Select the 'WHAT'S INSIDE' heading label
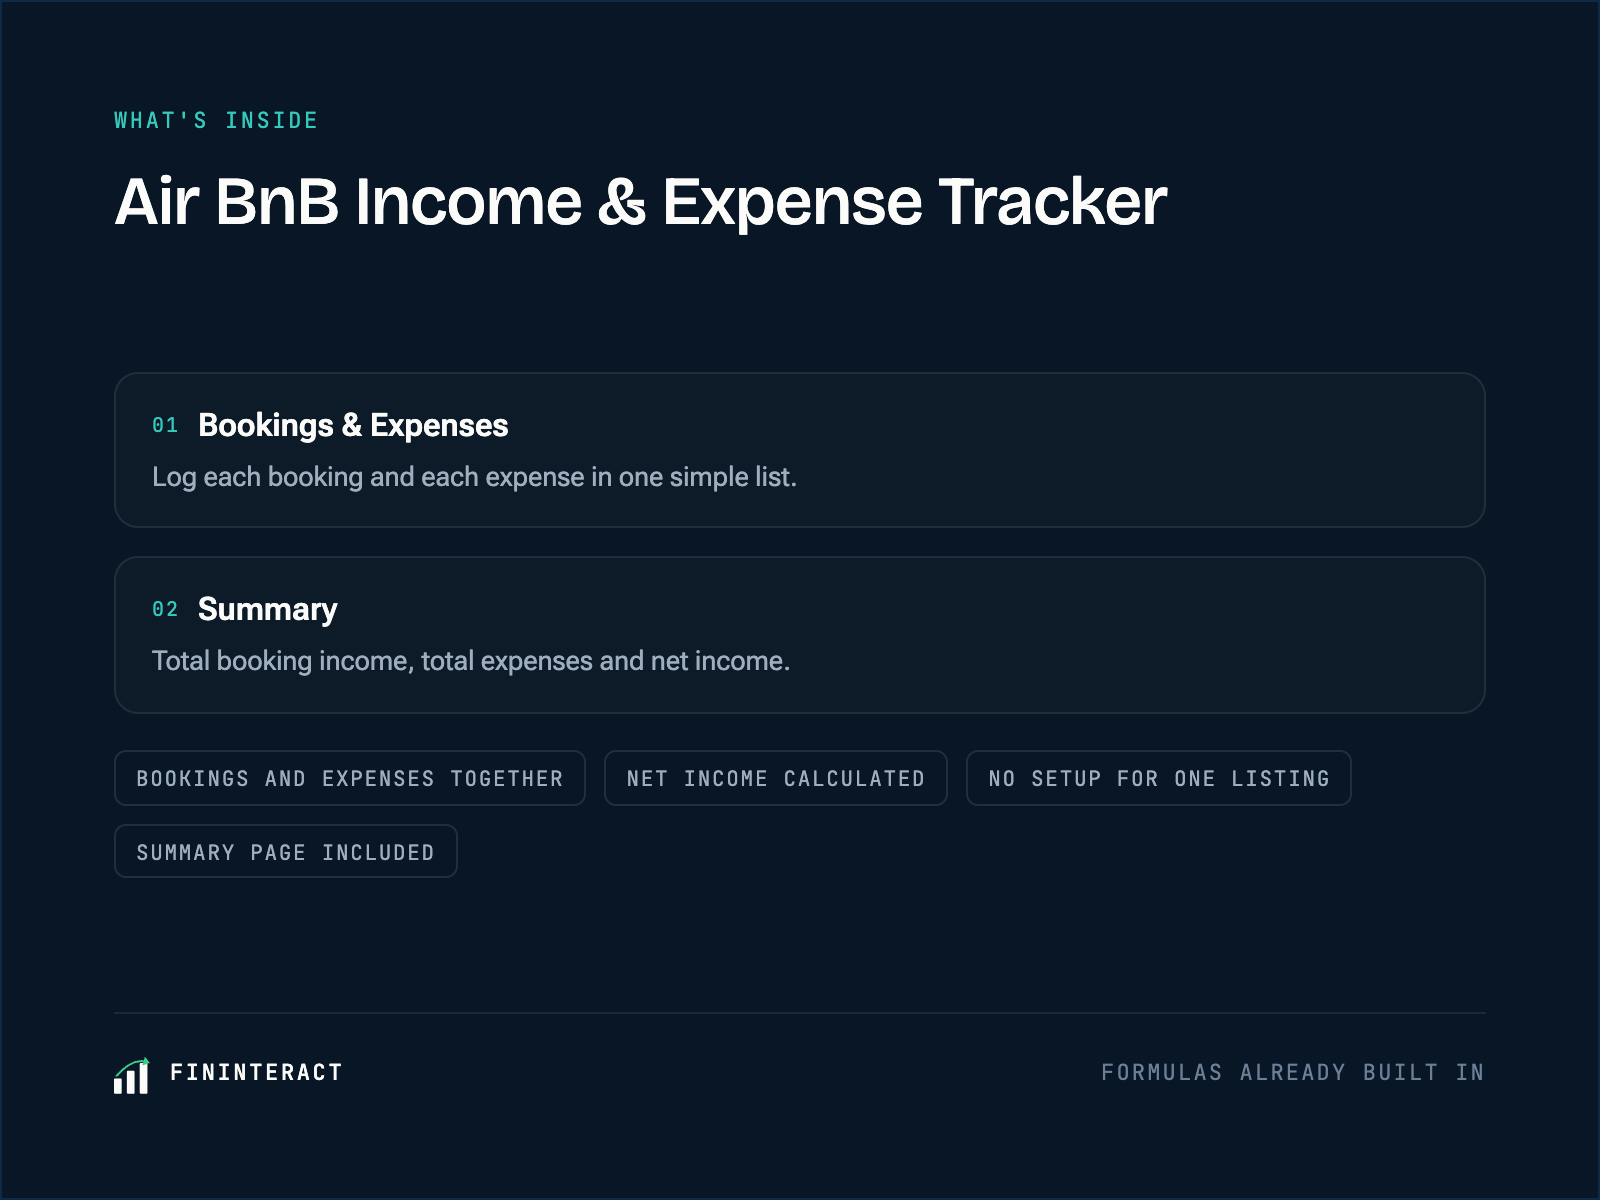The image size is (1600, 1200). coord(216,120)
